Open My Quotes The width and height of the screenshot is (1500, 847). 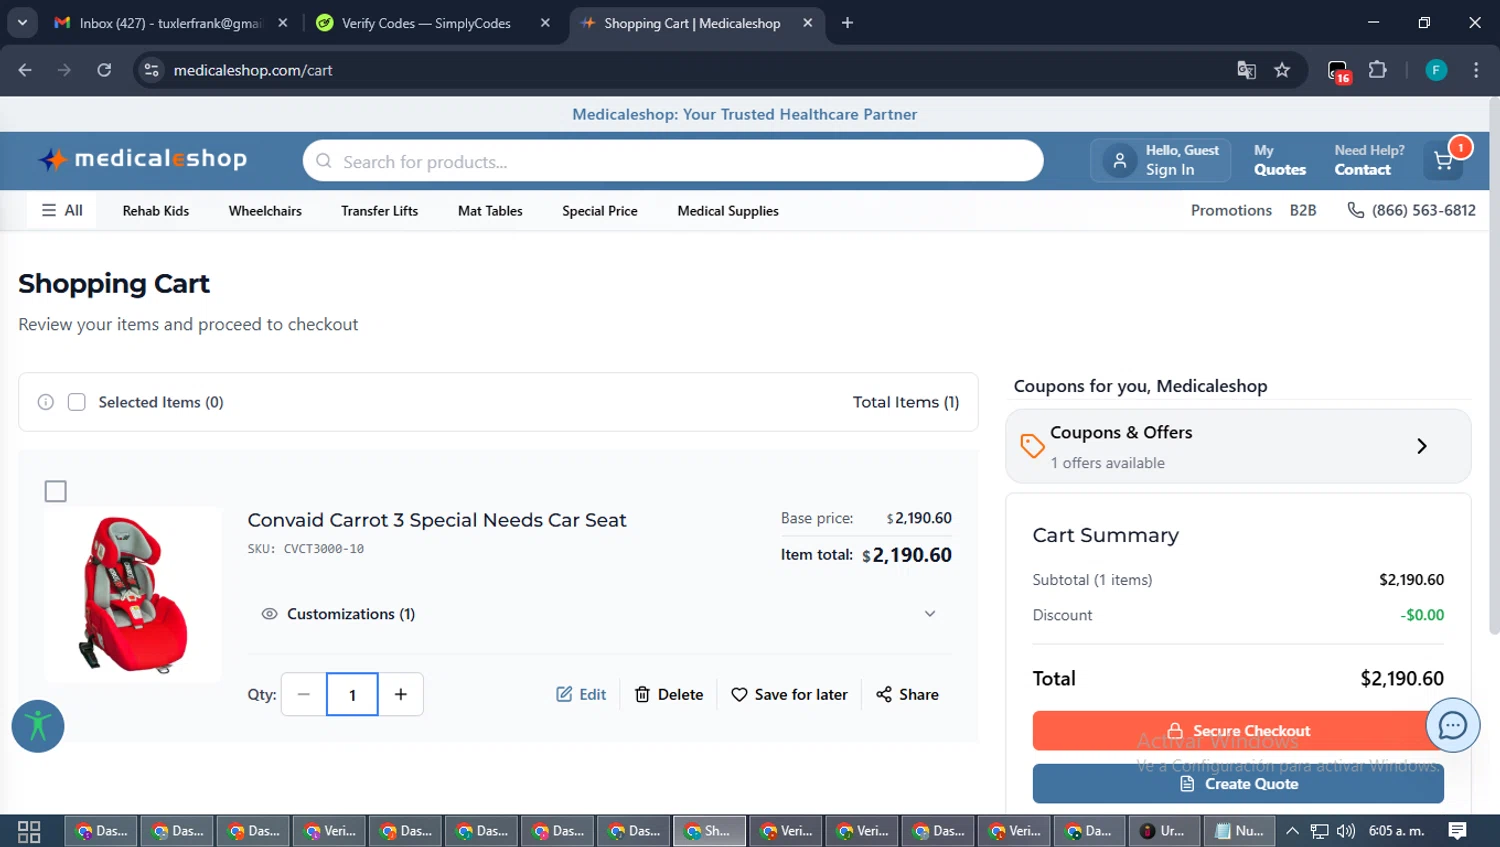(1280, 160)
